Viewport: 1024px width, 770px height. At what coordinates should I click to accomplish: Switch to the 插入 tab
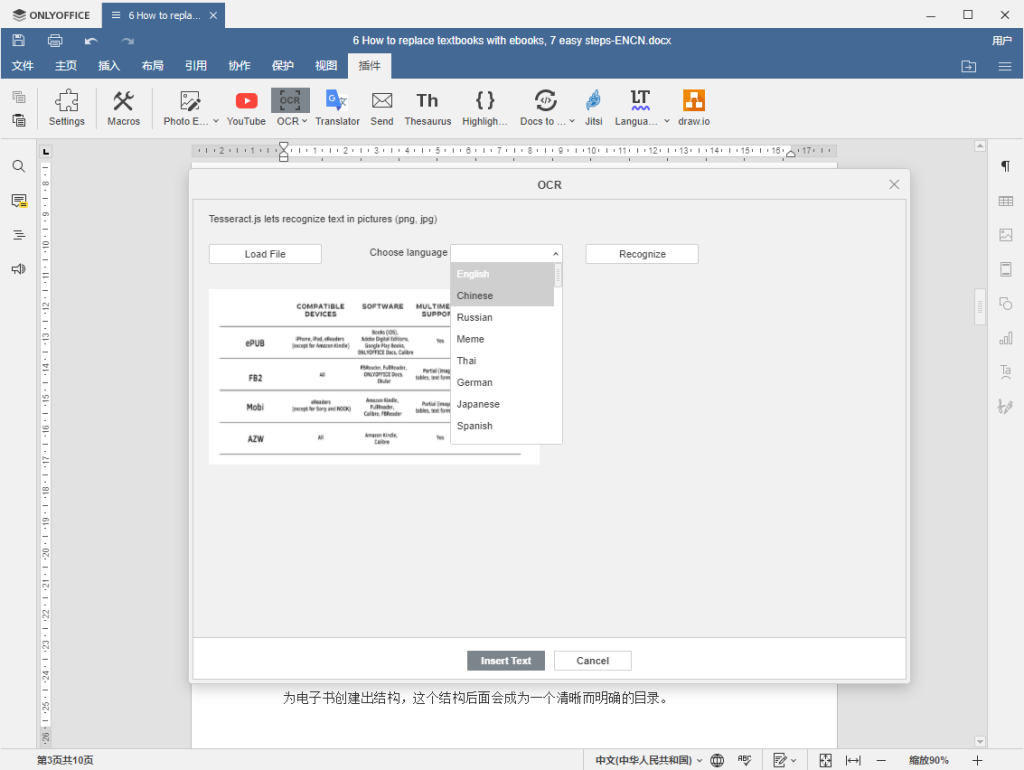109,66
